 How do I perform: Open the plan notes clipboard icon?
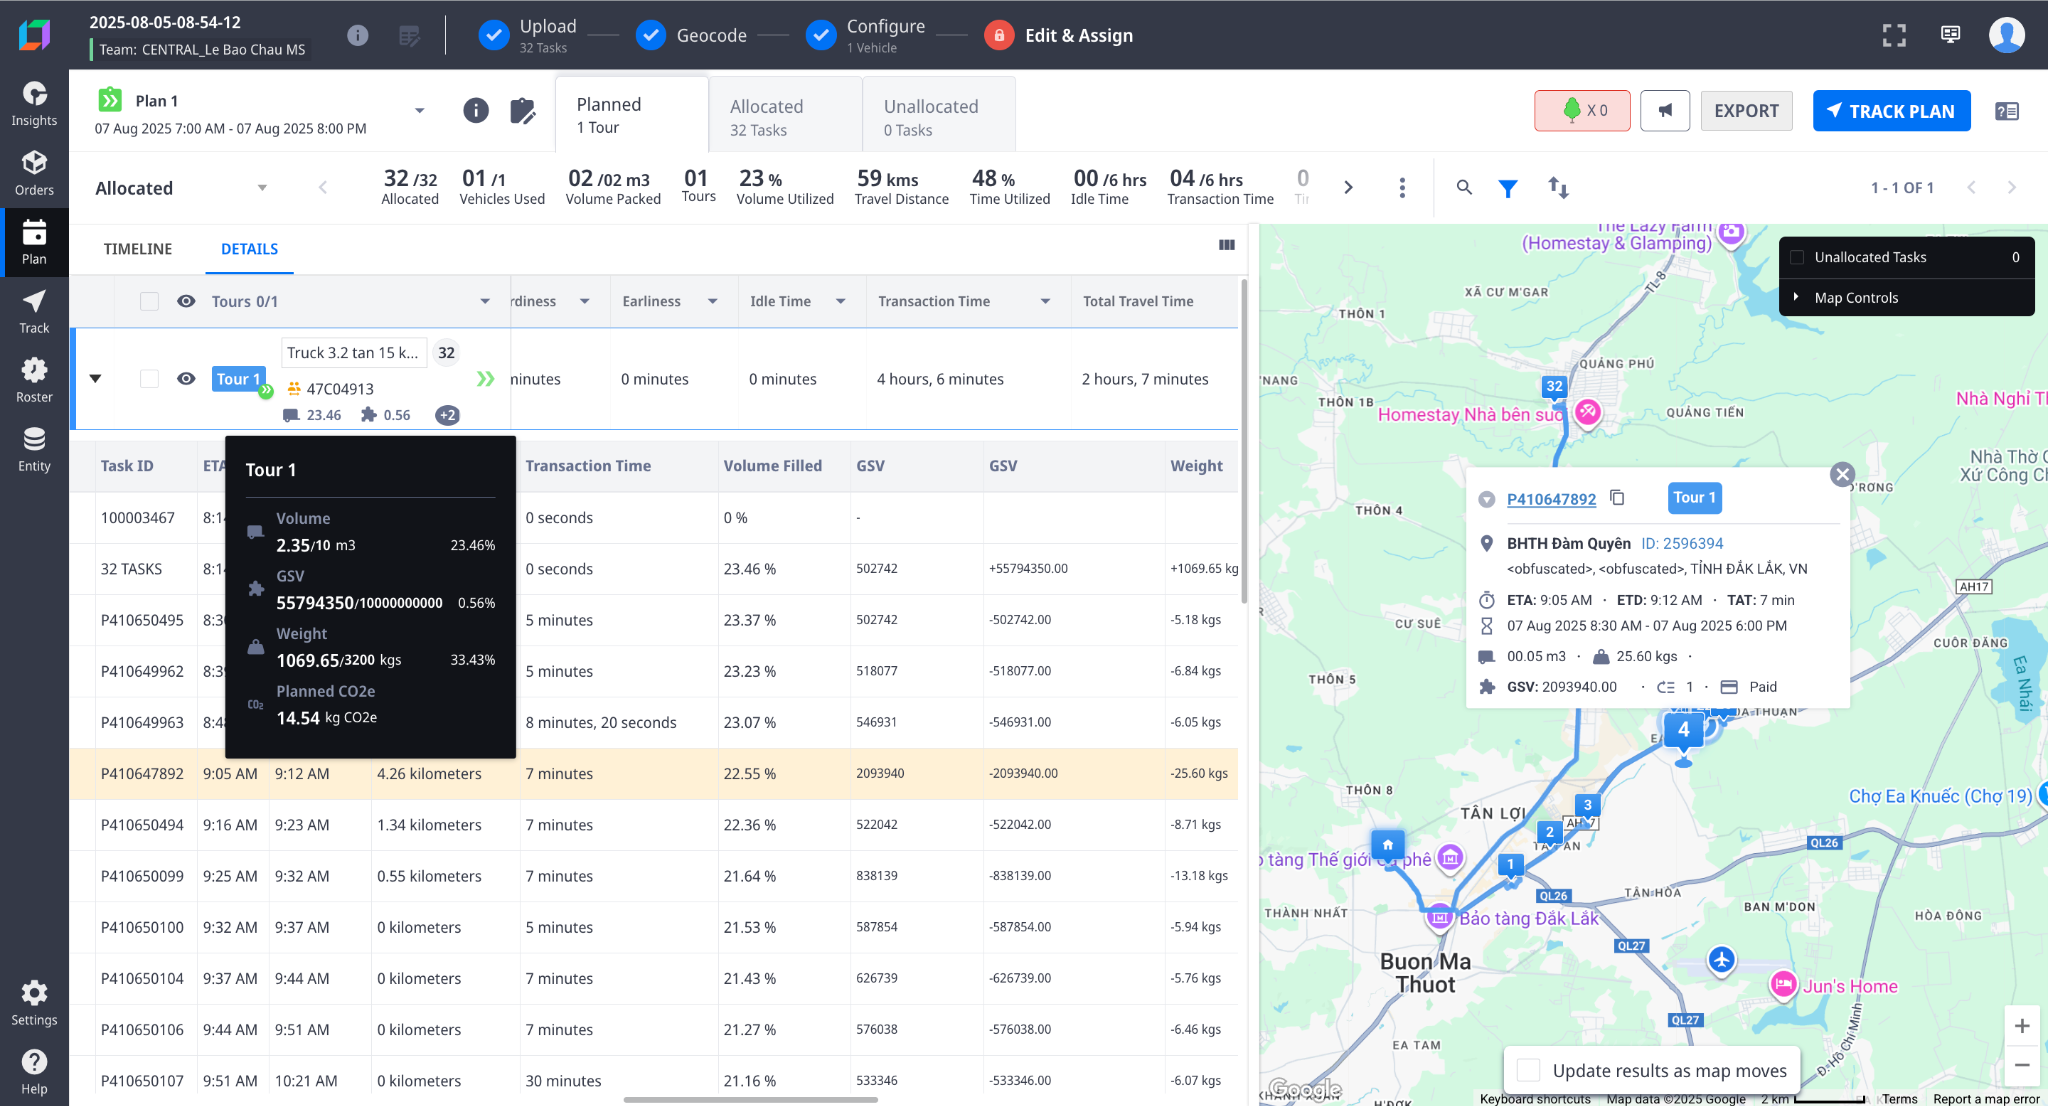click(522, 110)
